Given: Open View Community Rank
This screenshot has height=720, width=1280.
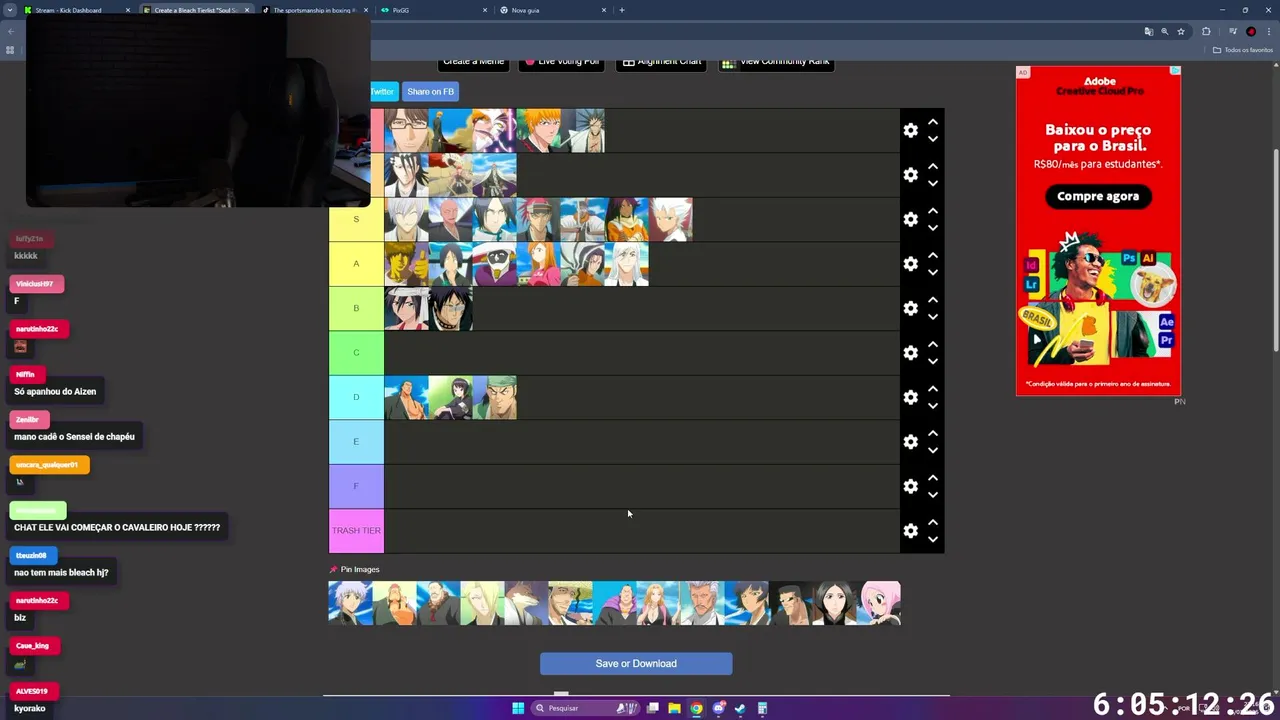Looking at the screenshot, I should (x=776, y=62).
